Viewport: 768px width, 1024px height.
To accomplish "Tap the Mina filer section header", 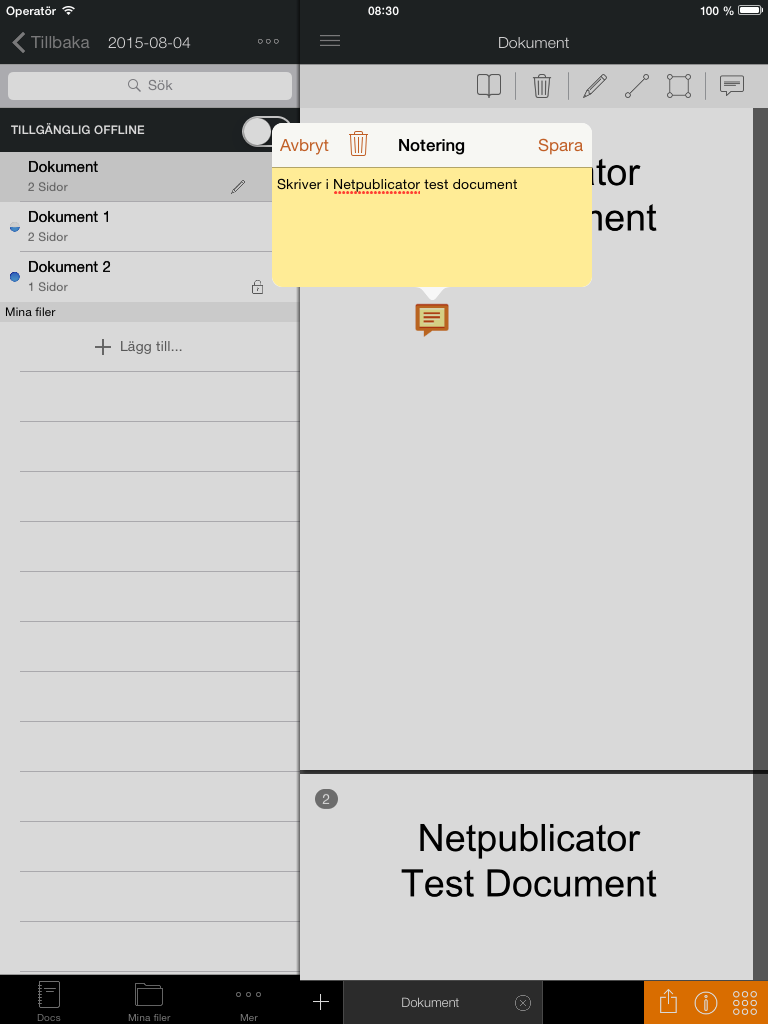I will [x=150, y=312].
